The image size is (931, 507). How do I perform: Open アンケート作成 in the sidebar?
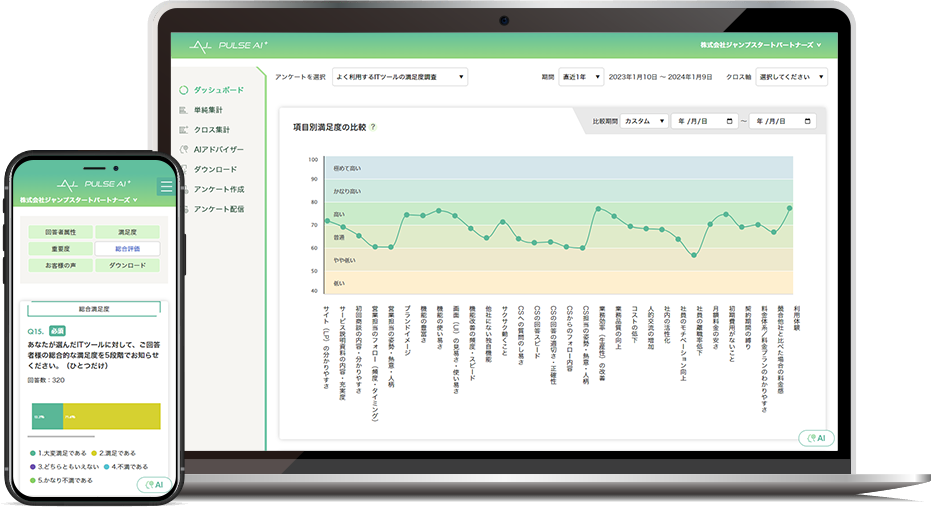pyautogui.click(x=218, y=189)
